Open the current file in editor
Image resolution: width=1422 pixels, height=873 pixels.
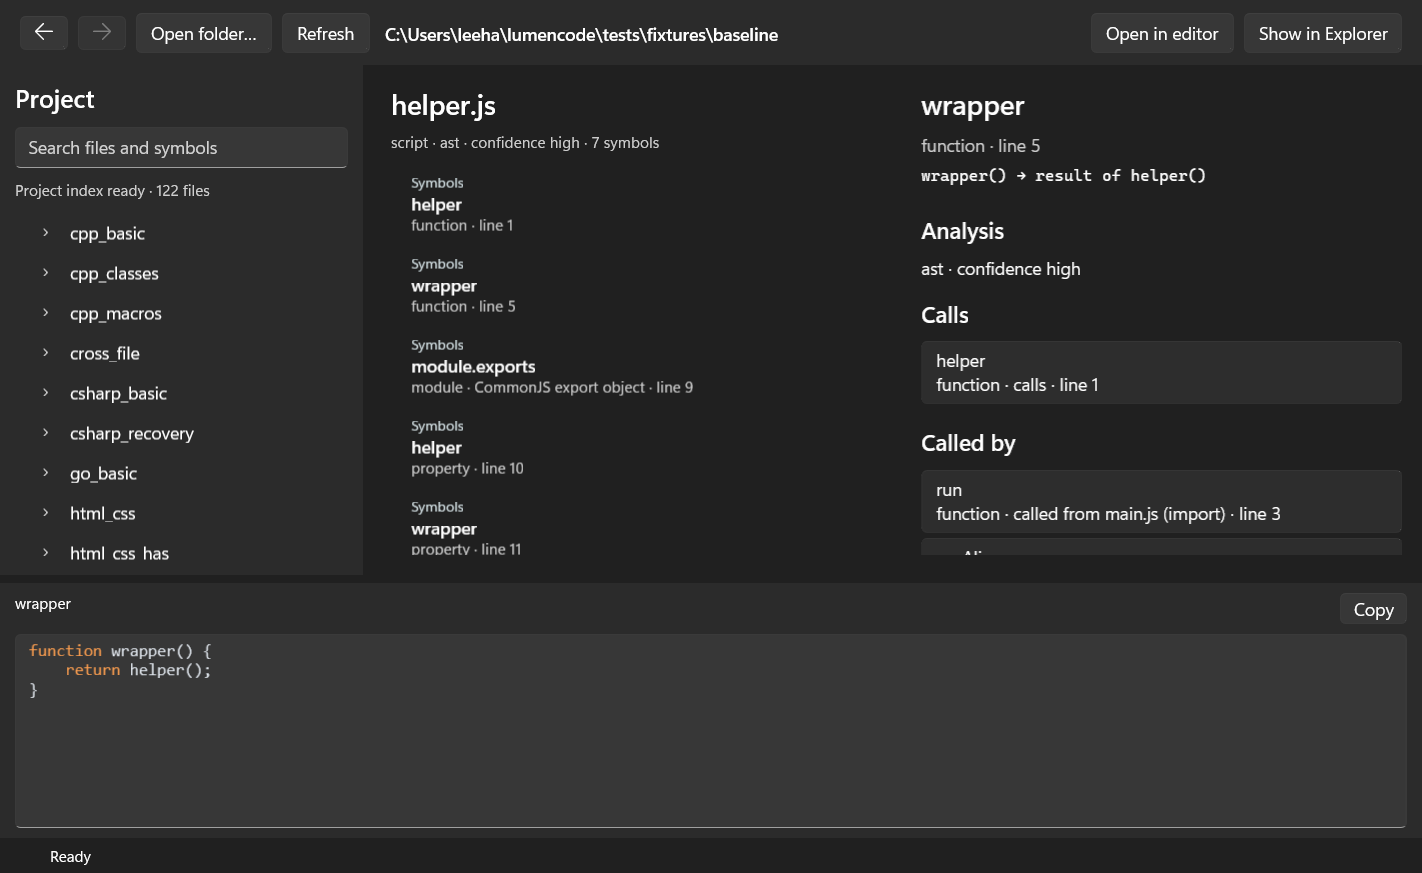(1162, 33)
